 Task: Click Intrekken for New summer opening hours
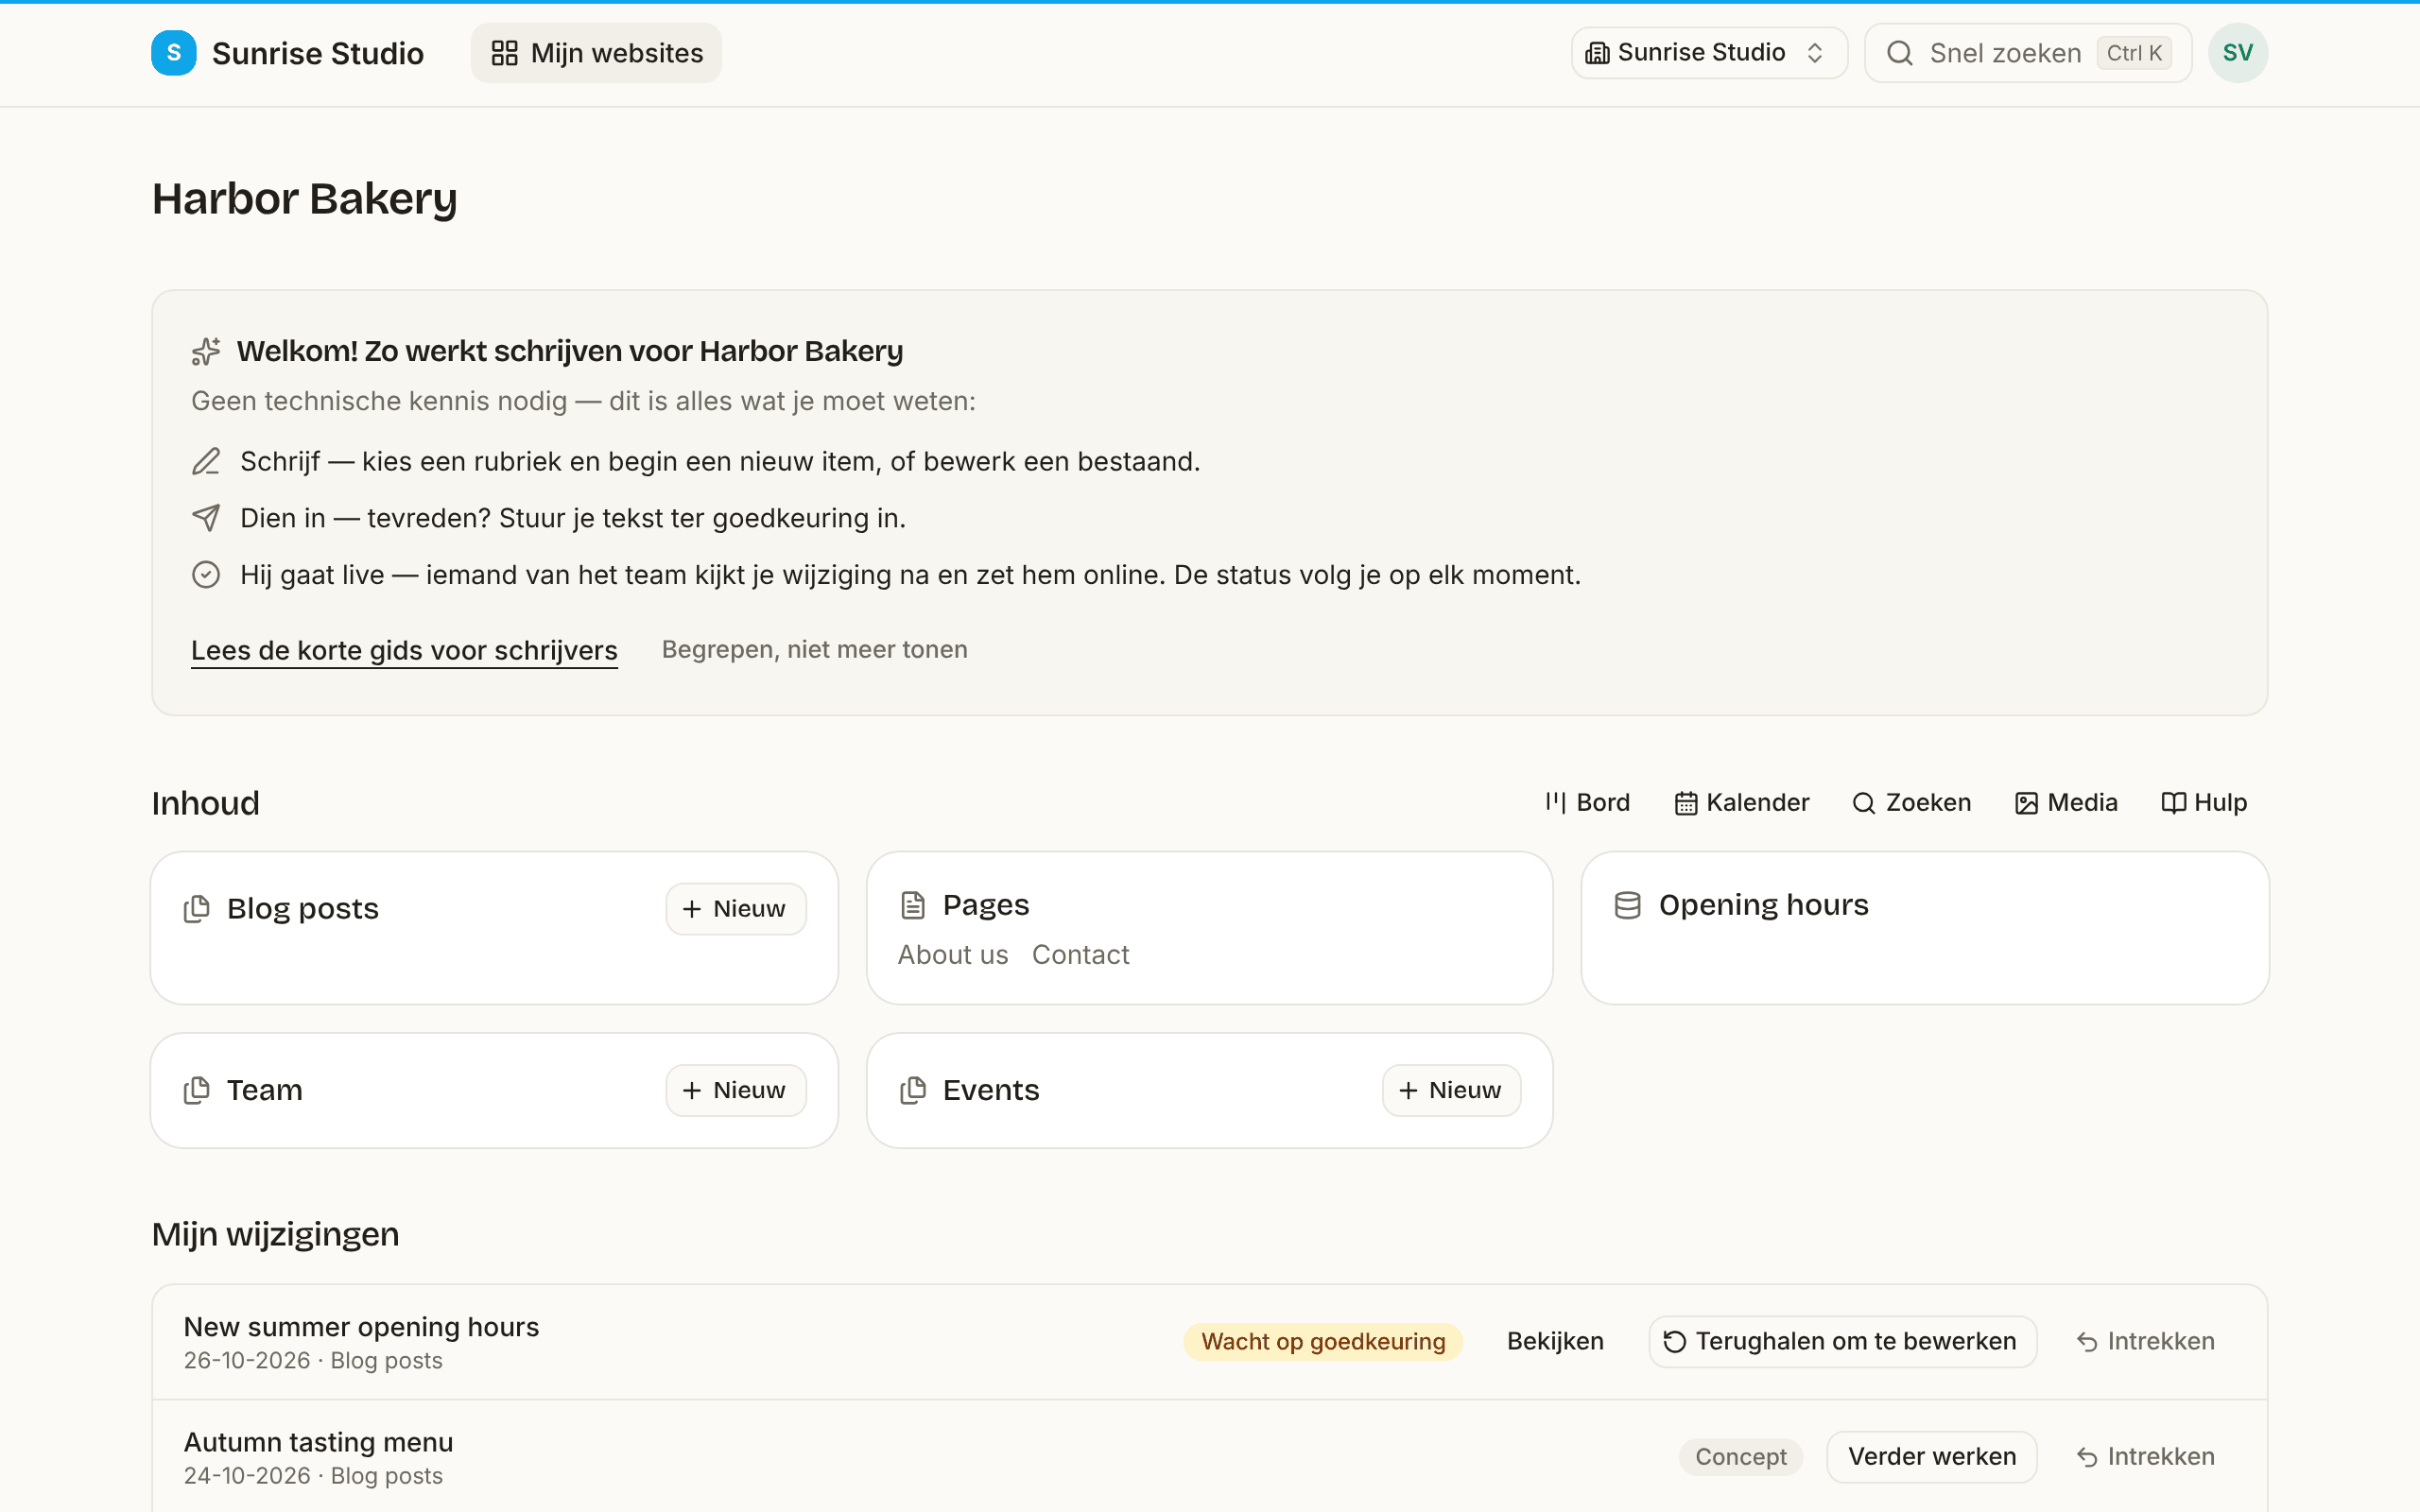tap(2145, 1342)
